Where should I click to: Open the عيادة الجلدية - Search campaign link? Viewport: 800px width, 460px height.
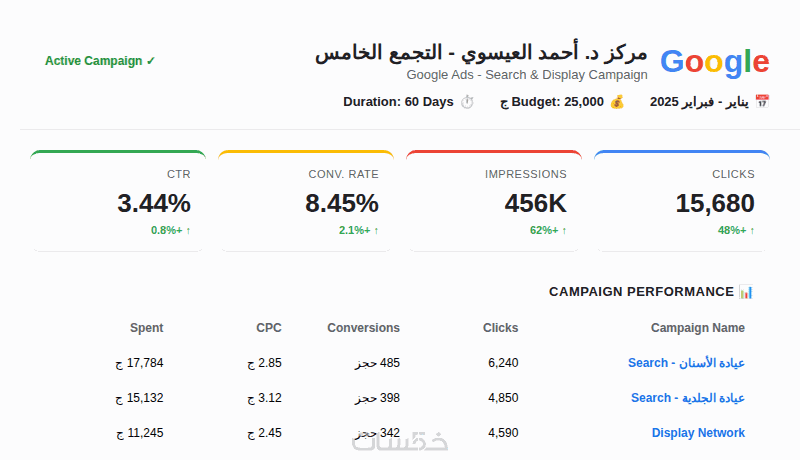[x=688, y=398]
